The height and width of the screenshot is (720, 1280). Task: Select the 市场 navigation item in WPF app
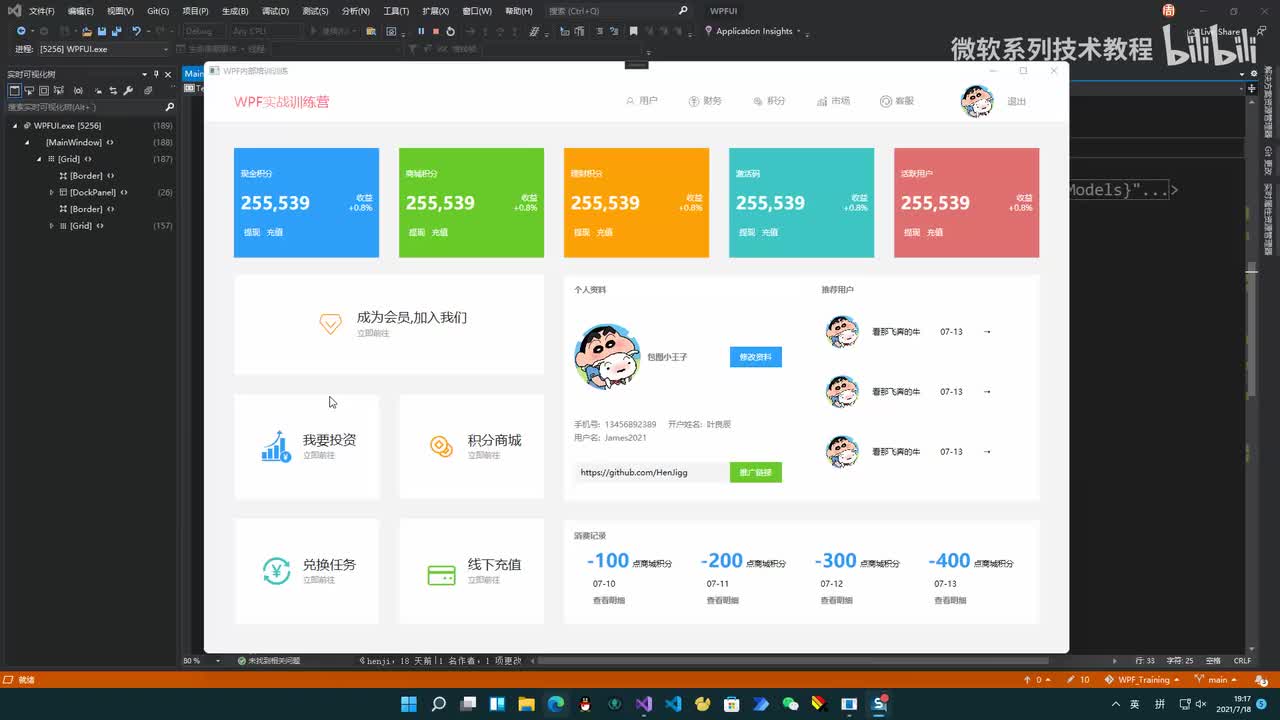pyautogui.click(x=833, y=101)
